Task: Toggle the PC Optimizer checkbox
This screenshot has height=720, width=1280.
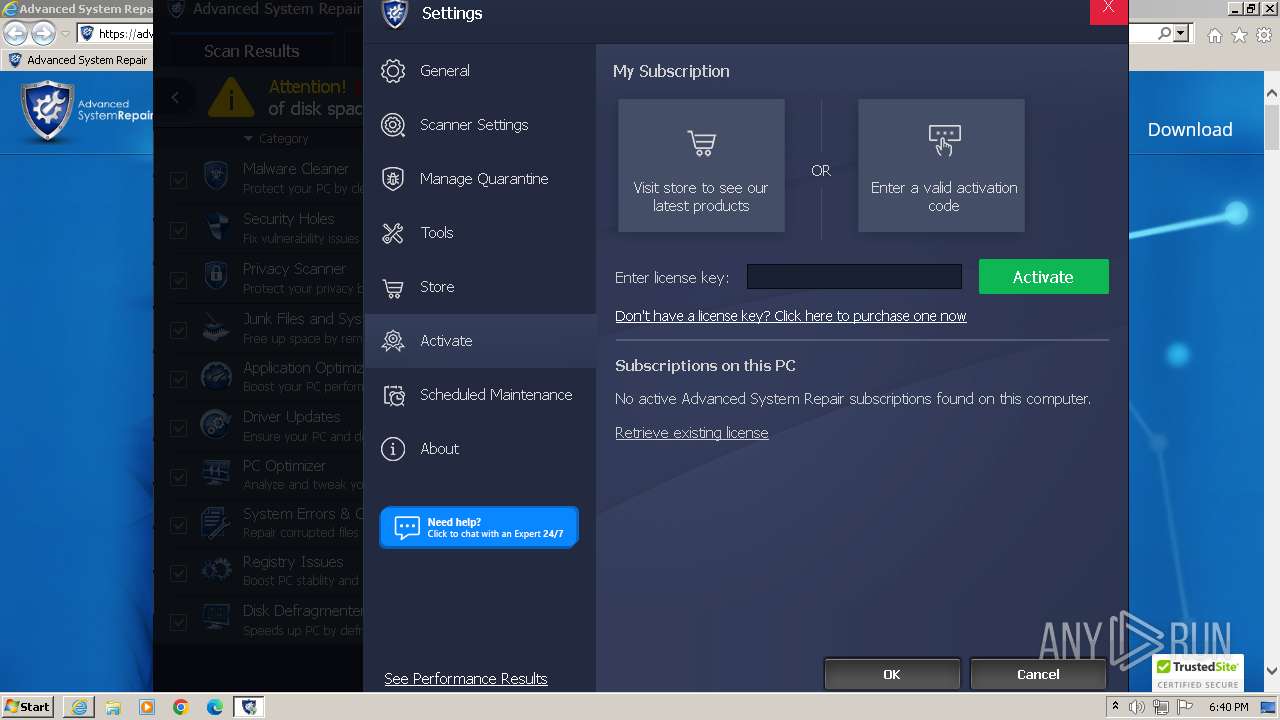Action: pos(178,477)
